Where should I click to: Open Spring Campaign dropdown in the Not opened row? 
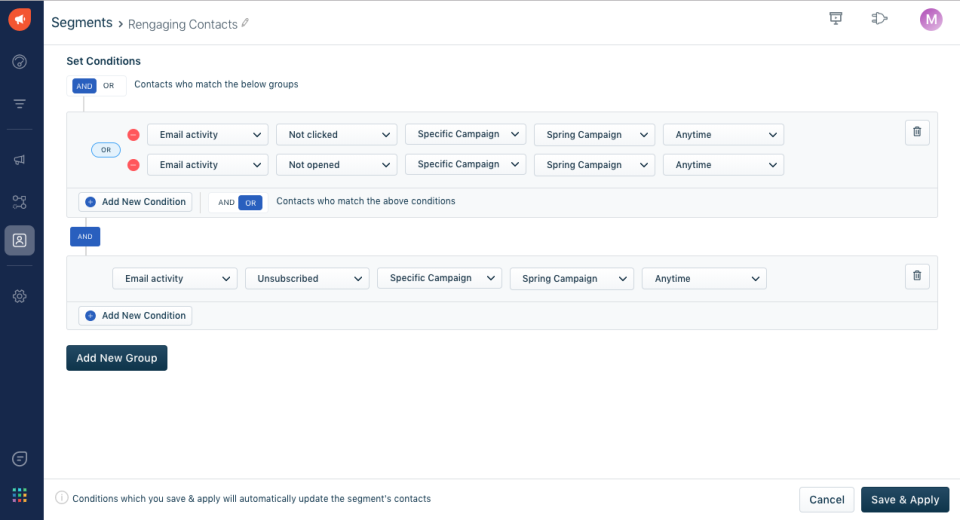tap(594, 165)
